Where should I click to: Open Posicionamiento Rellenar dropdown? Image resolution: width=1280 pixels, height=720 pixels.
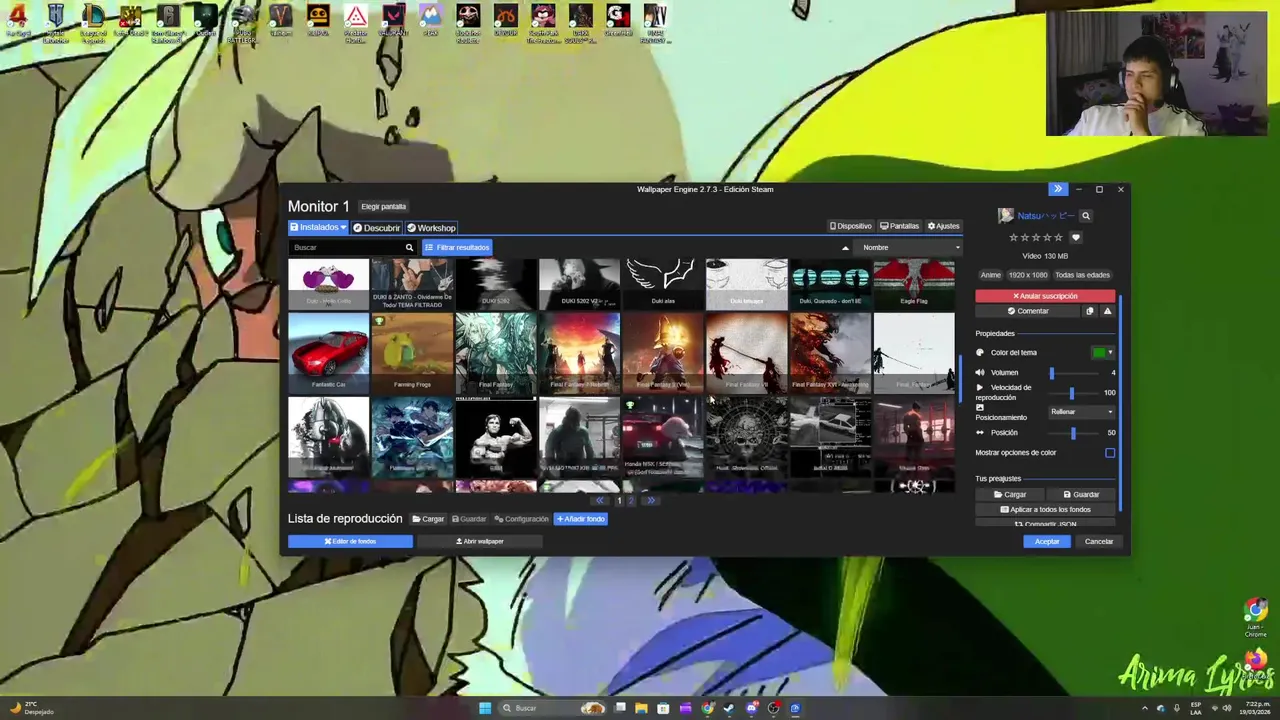pos(1081,412)
